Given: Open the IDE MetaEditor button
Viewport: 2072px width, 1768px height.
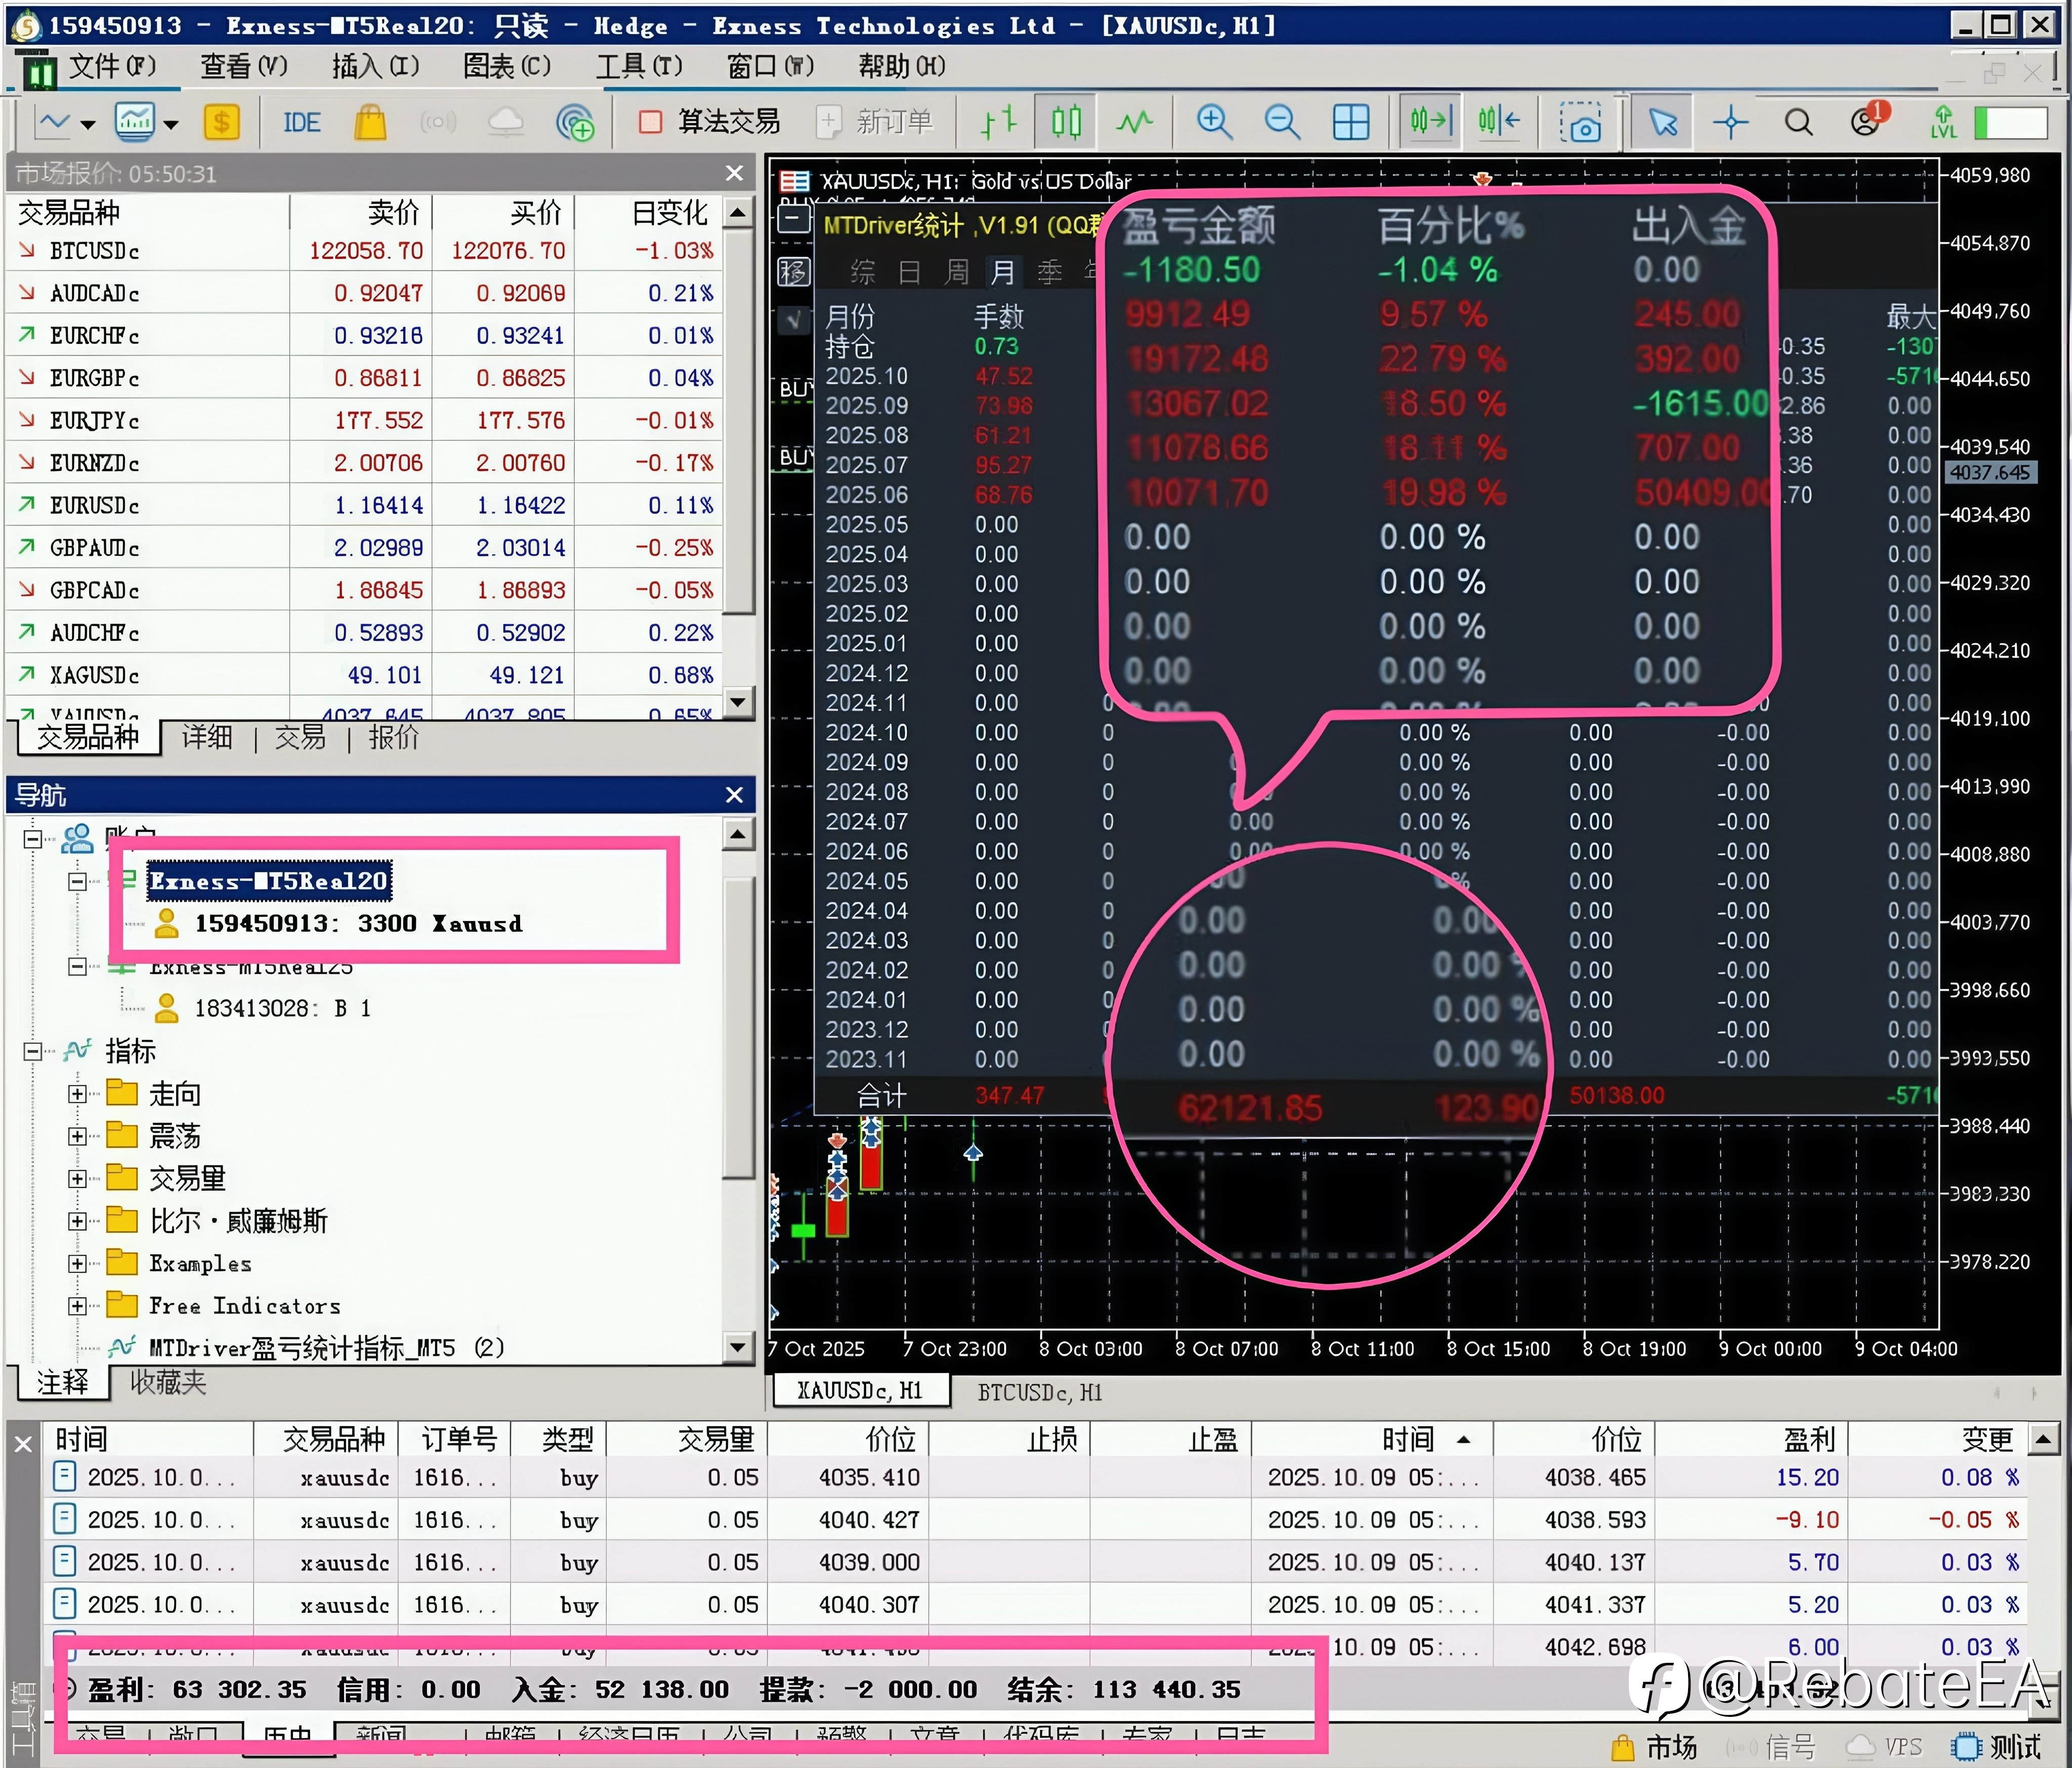Looking at the screenshot, I should [x=301, y=123].
